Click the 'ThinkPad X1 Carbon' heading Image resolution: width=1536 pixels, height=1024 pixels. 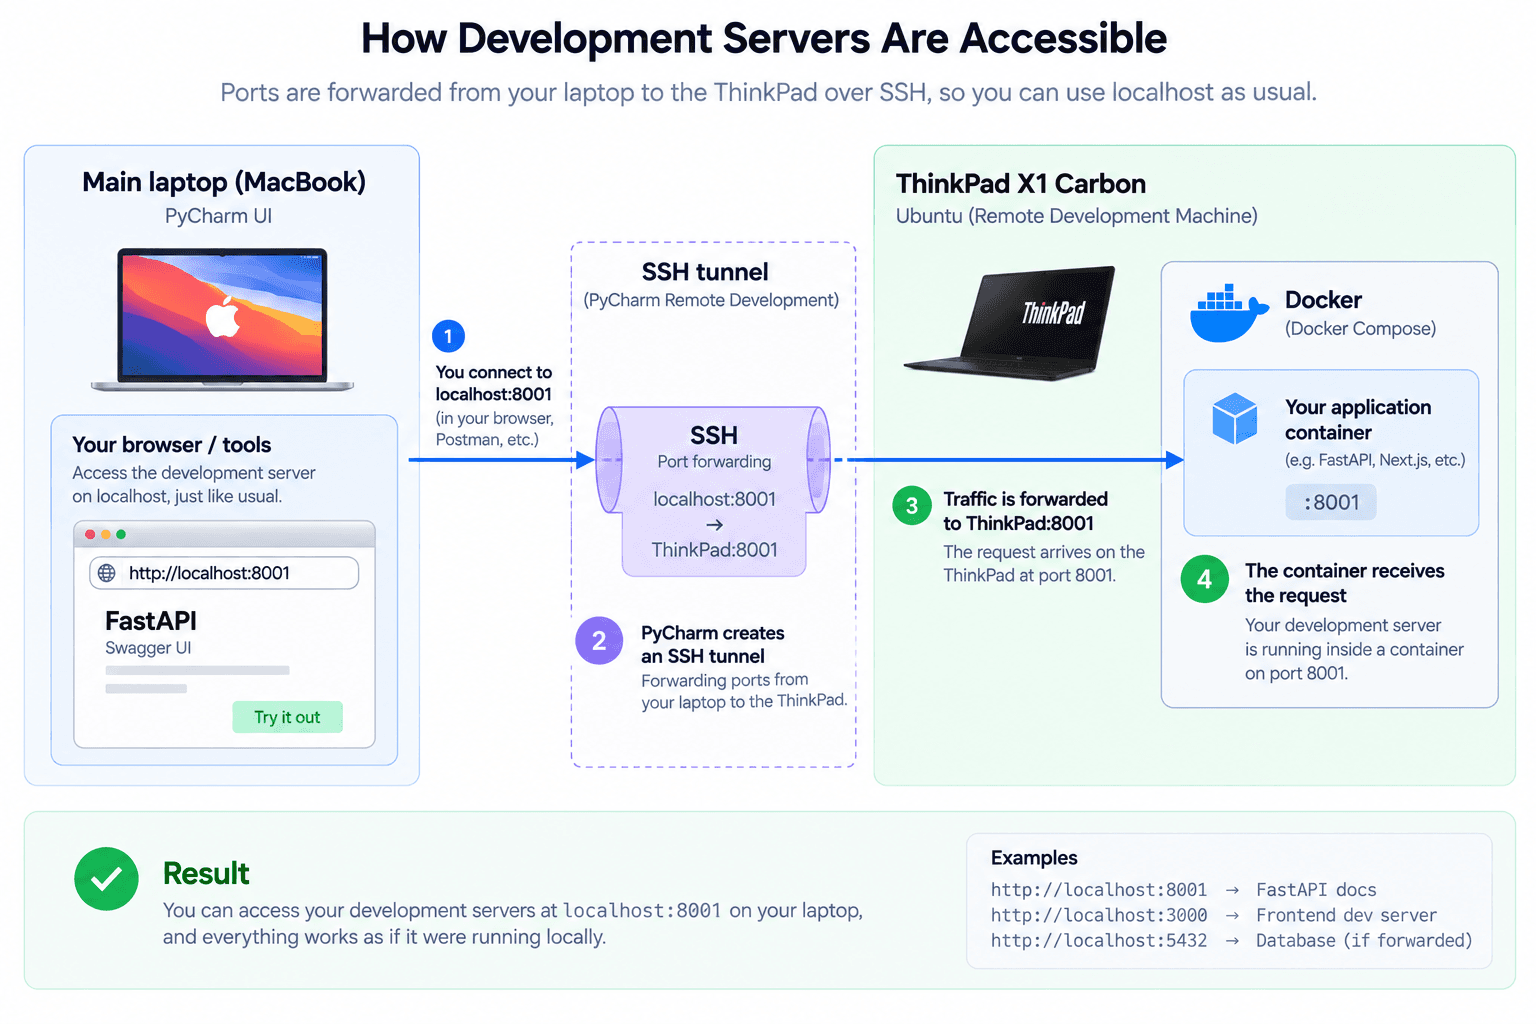click(x=1021, y=184)
